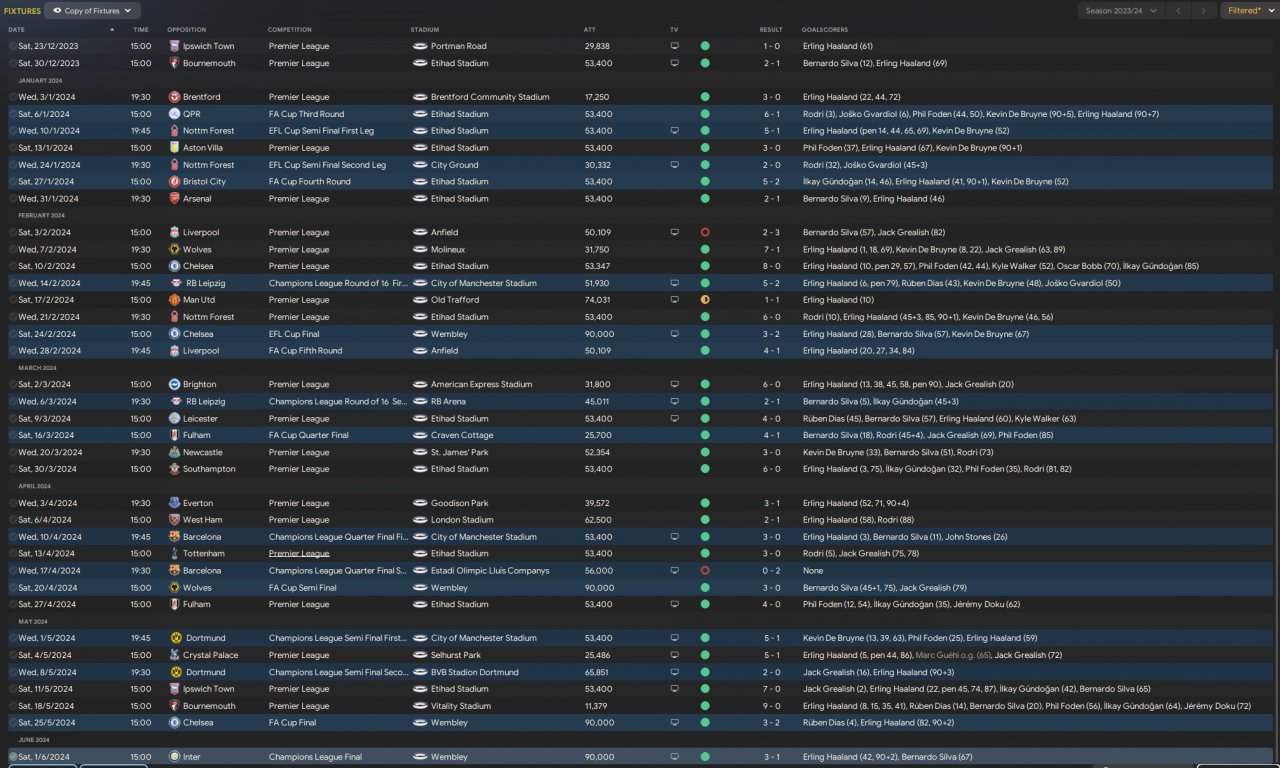Click the Brentford club badge
This screenshot has width=1280, height=768.
point(174,97)
